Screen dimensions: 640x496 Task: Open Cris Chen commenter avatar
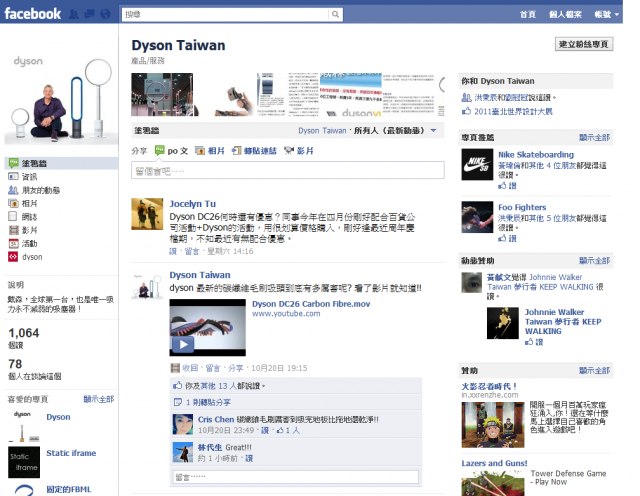pos(182,424)
